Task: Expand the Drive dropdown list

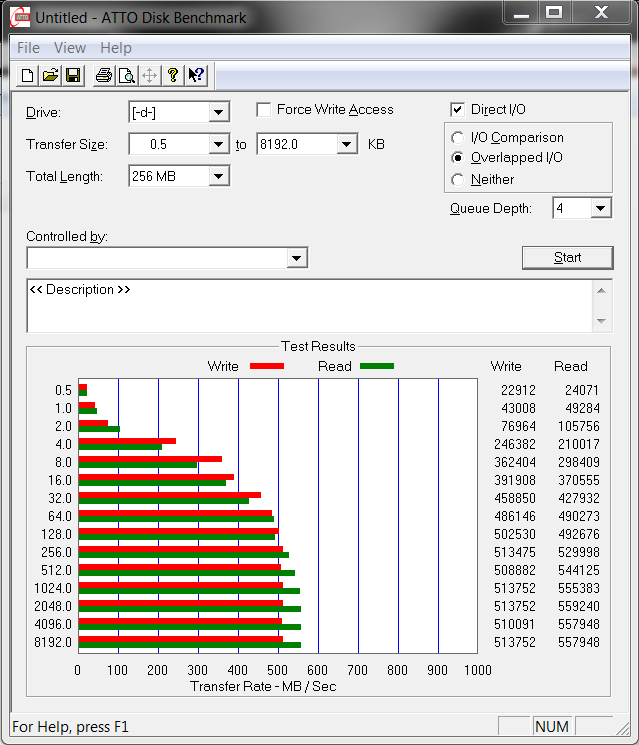Action: 219,113
